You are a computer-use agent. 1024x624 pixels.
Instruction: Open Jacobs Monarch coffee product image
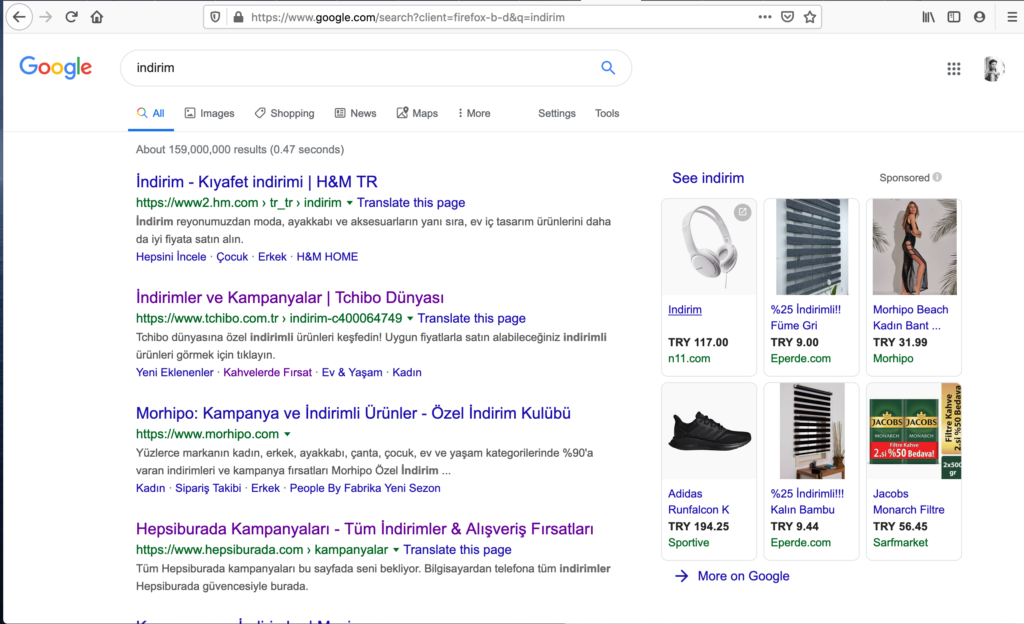click(914, 431)
